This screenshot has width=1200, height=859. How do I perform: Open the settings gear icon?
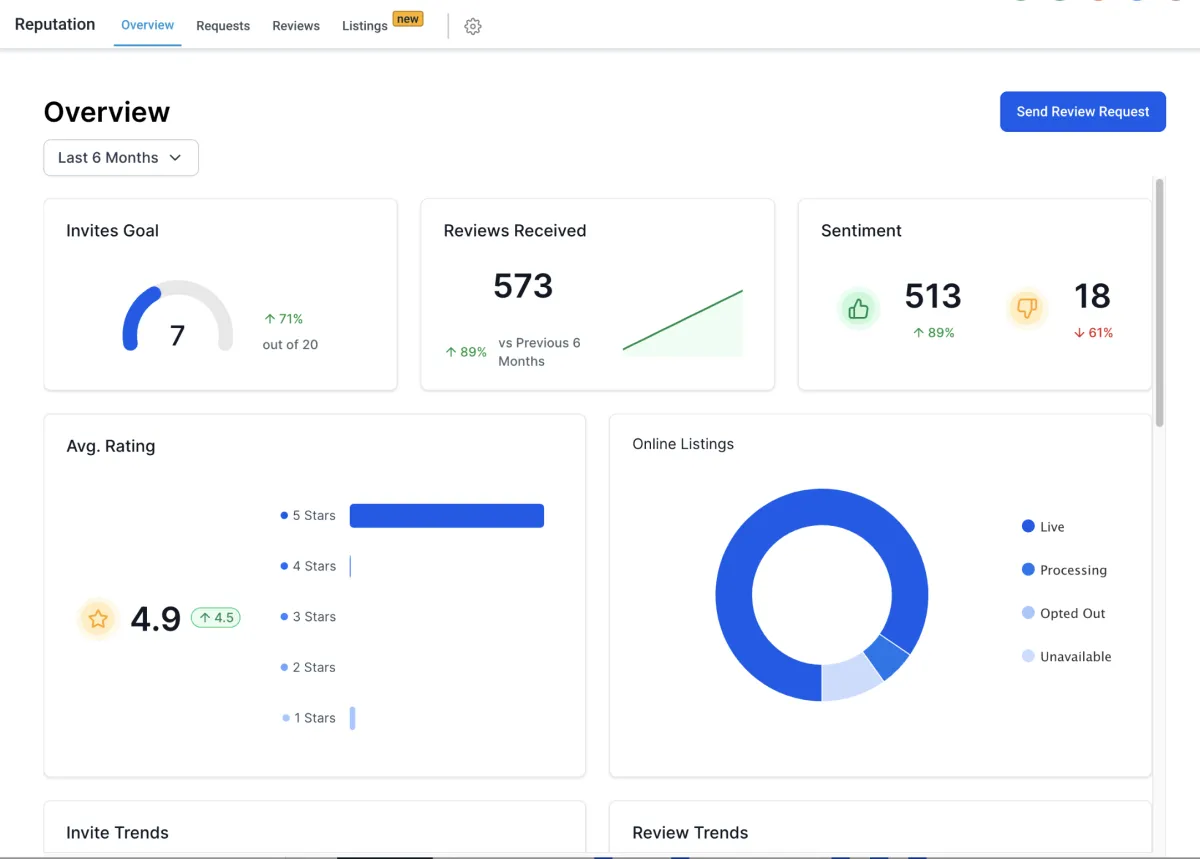473,27
